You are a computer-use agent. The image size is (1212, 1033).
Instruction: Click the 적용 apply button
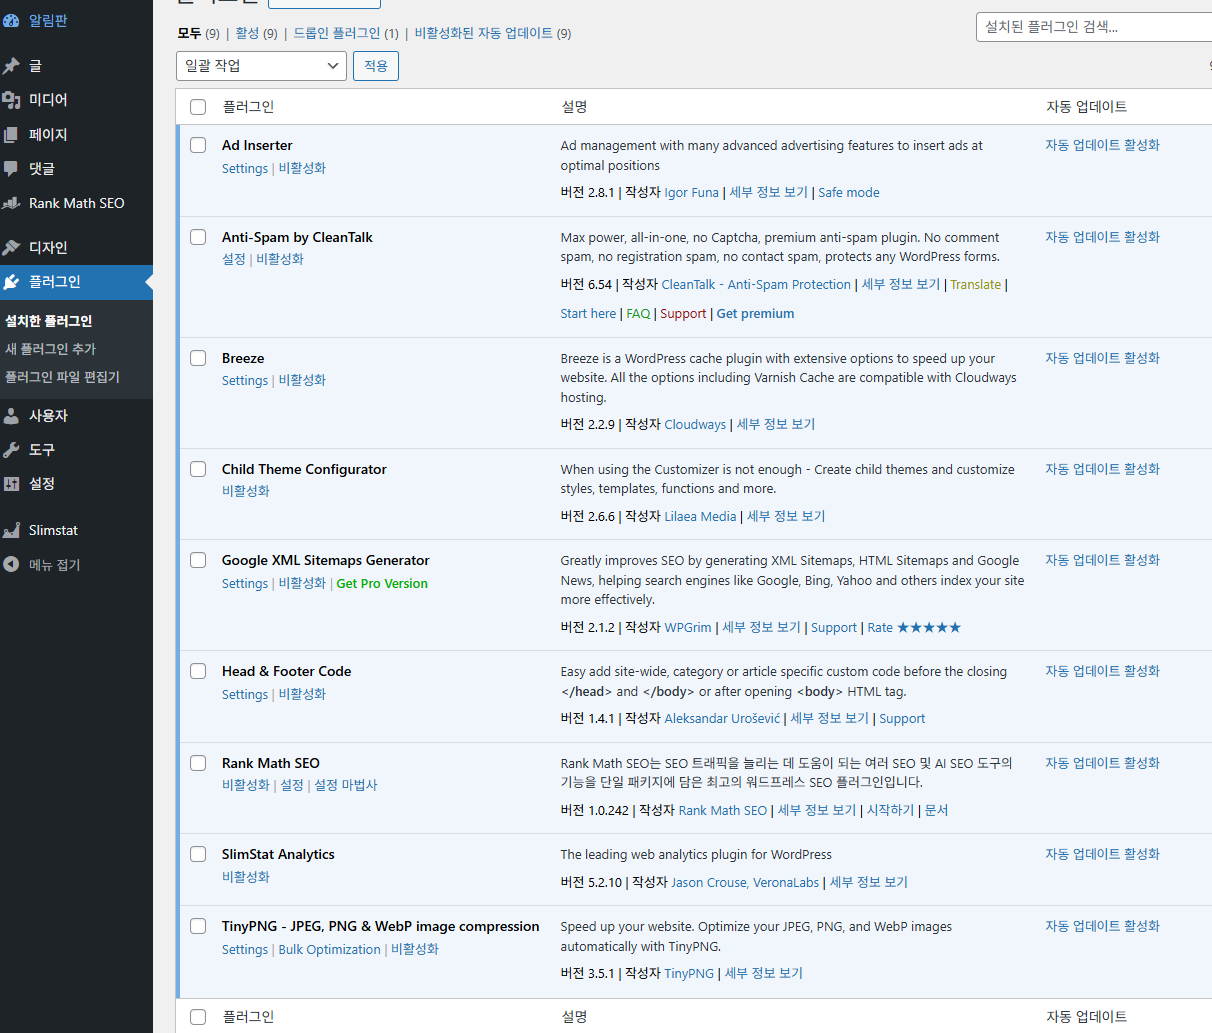[x=376, y=66]
